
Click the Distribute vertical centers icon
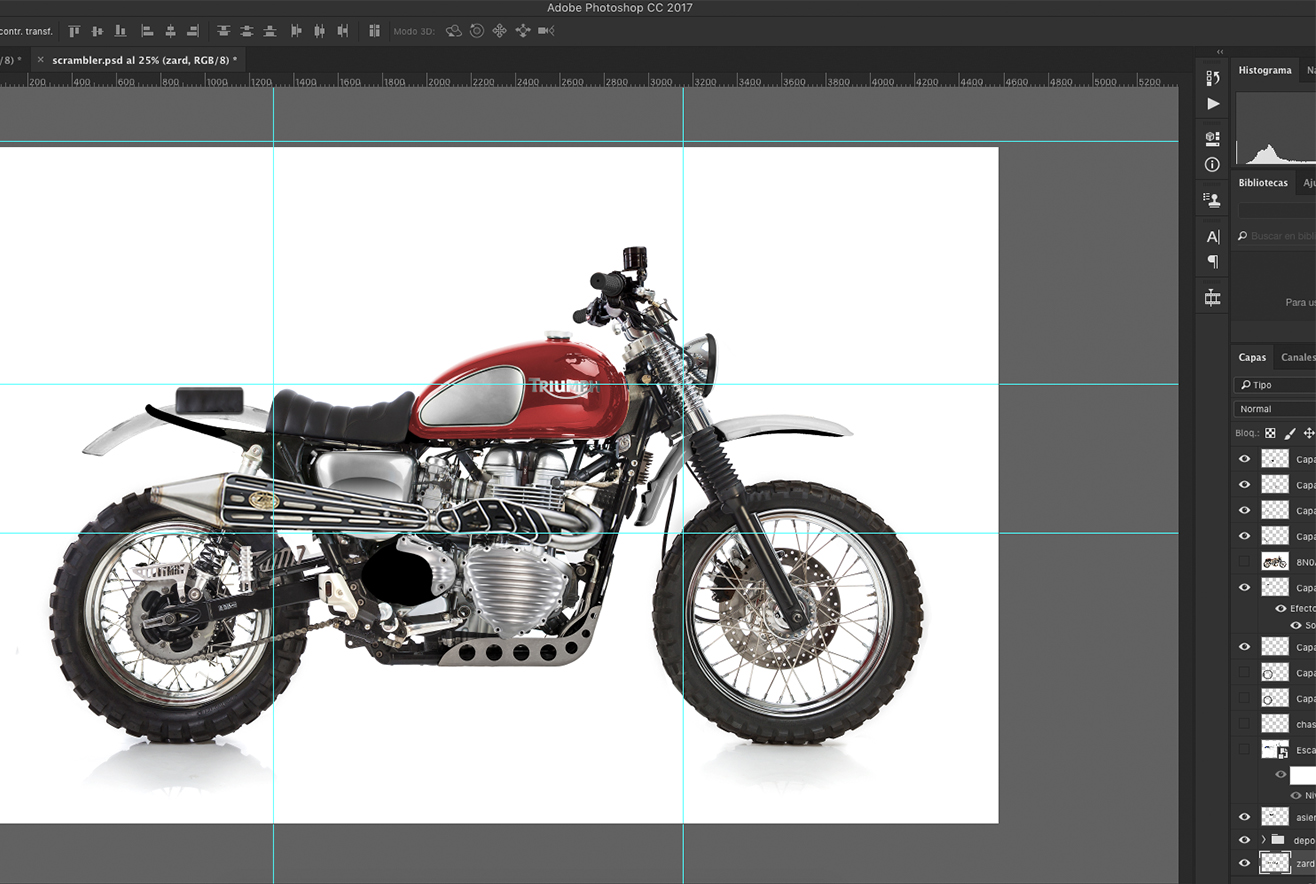coord(246,31)
